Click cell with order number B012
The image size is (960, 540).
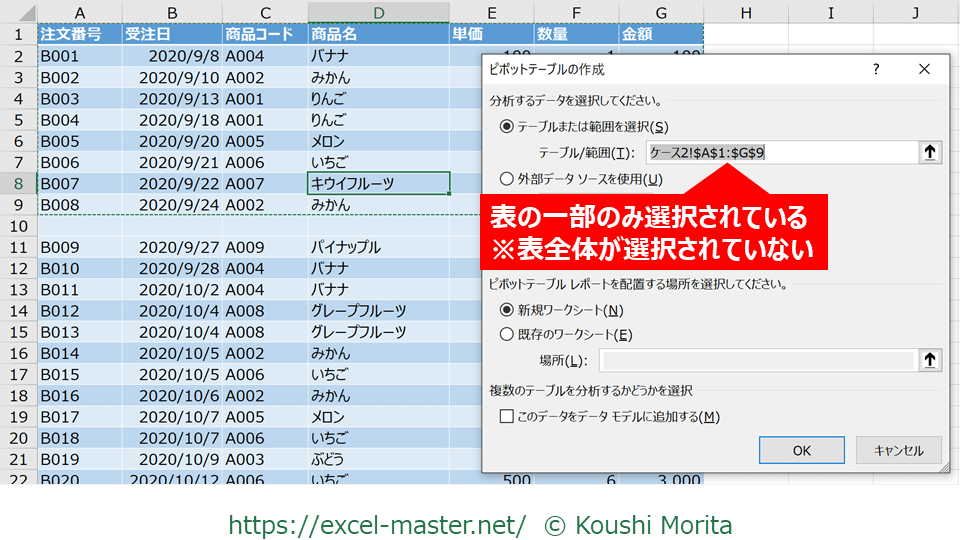click(78, 310)
